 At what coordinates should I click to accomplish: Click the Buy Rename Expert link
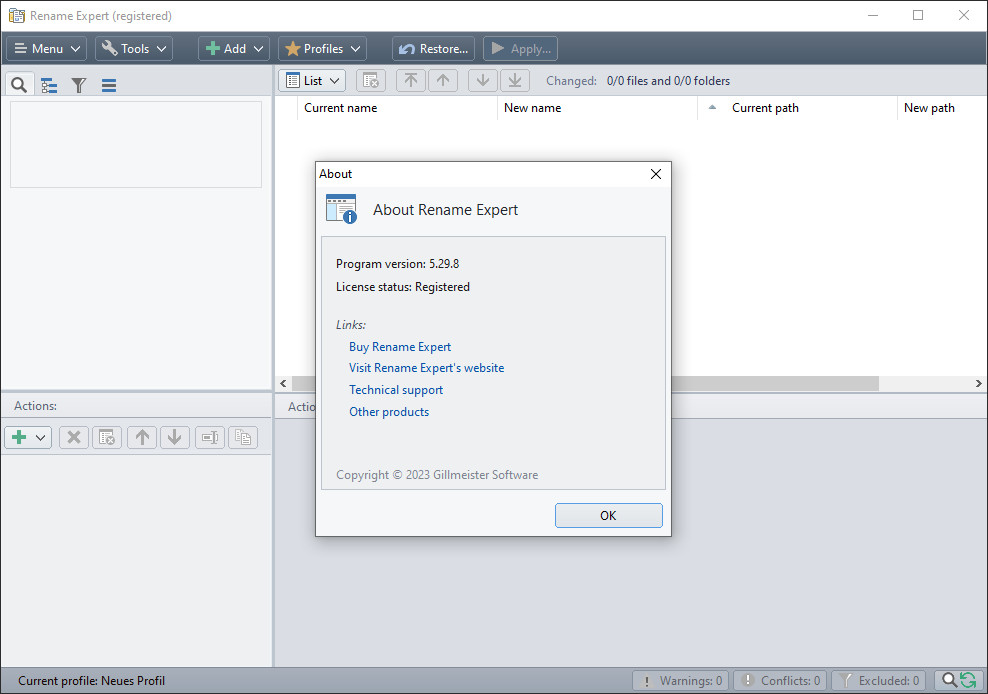pyautogui.click(x=400, y=347)
